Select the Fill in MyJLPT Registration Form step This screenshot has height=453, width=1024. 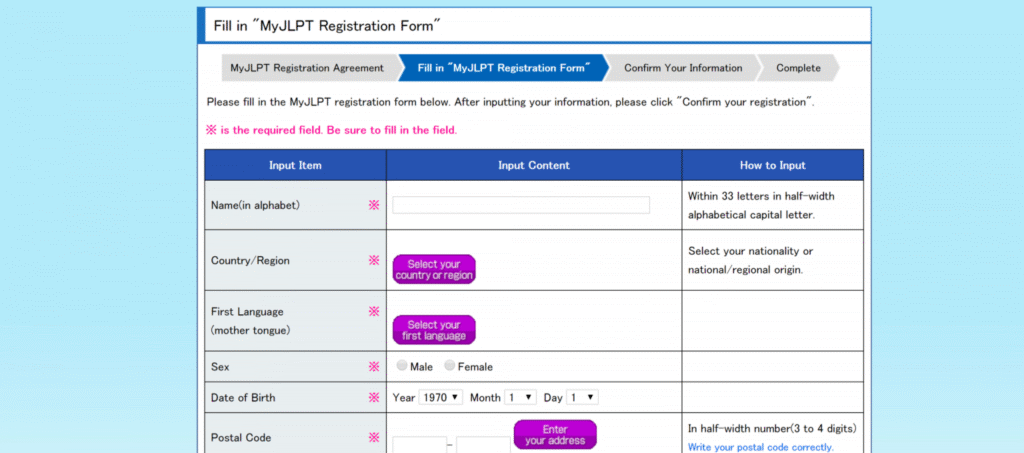pos(504,68)
